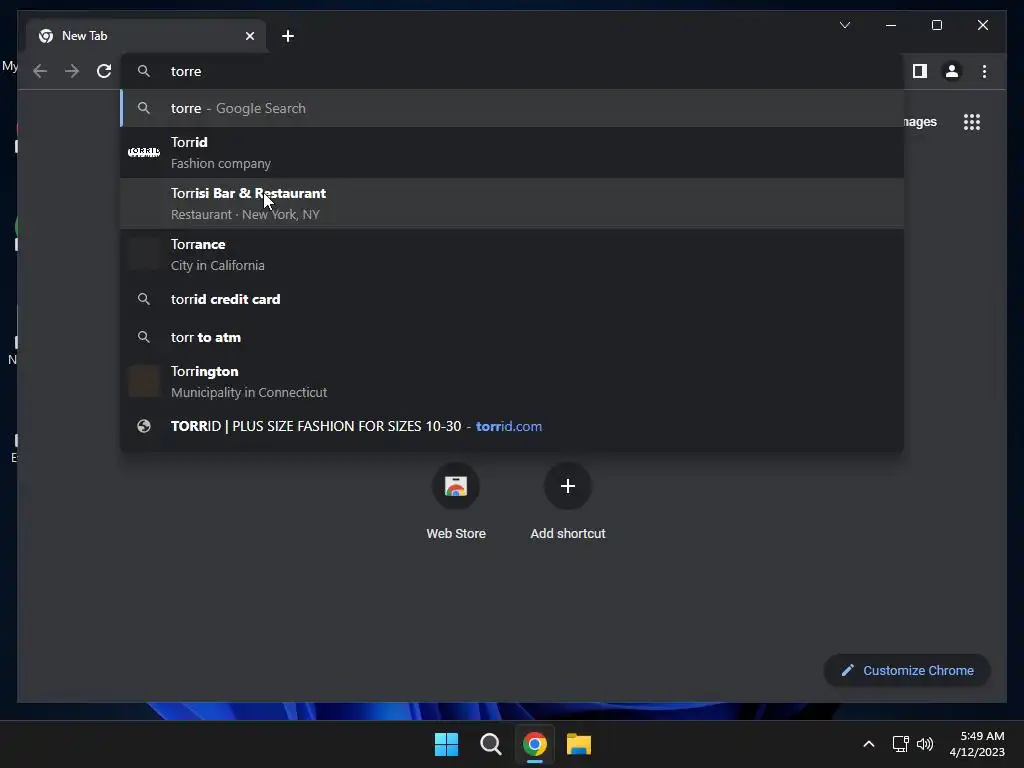Select 'torrid credit card' suggestion
1024x768 pixels.
point(512,299)
